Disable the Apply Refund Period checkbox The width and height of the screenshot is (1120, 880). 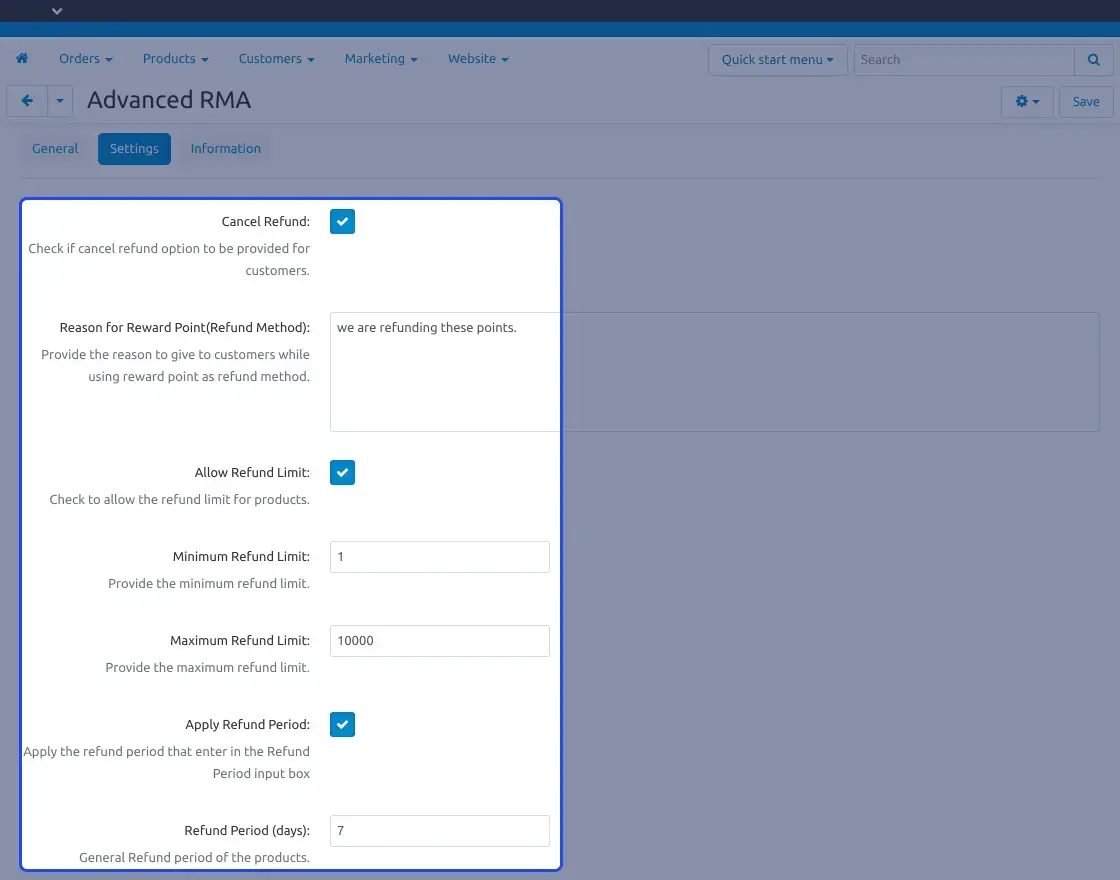tap(342, 725)
